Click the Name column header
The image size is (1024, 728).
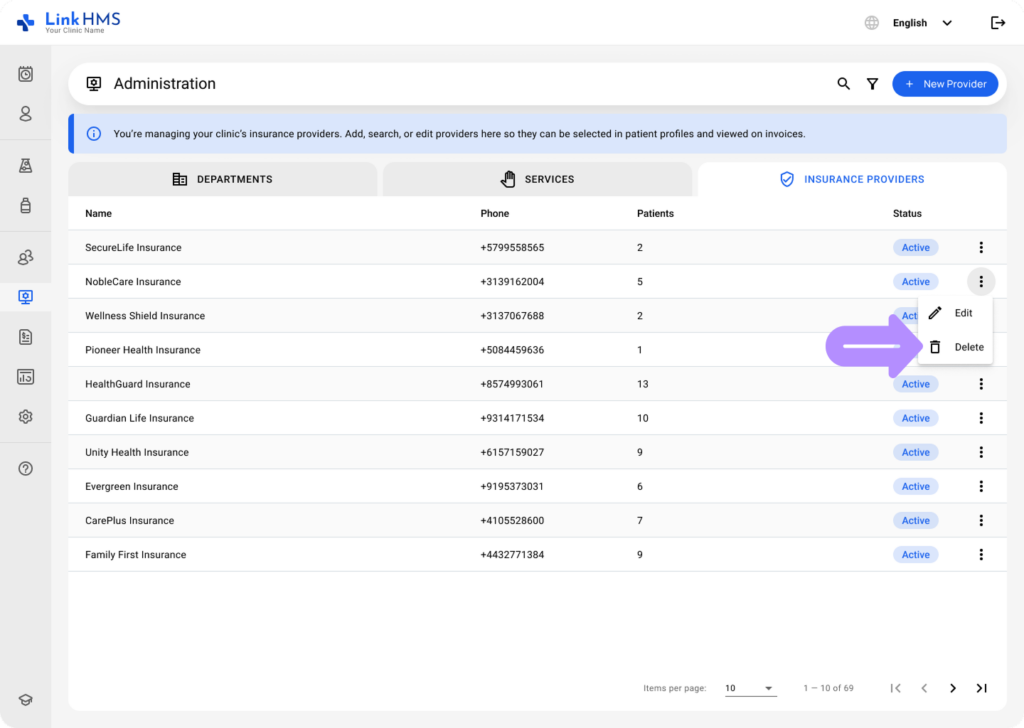point(99,214)
